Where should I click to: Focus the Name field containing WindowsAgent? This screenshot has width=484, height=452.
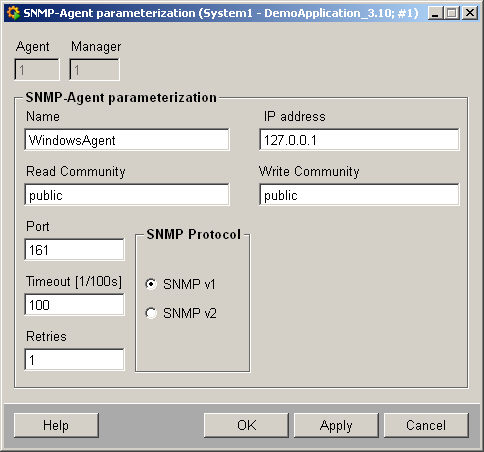tap(127, 140)
